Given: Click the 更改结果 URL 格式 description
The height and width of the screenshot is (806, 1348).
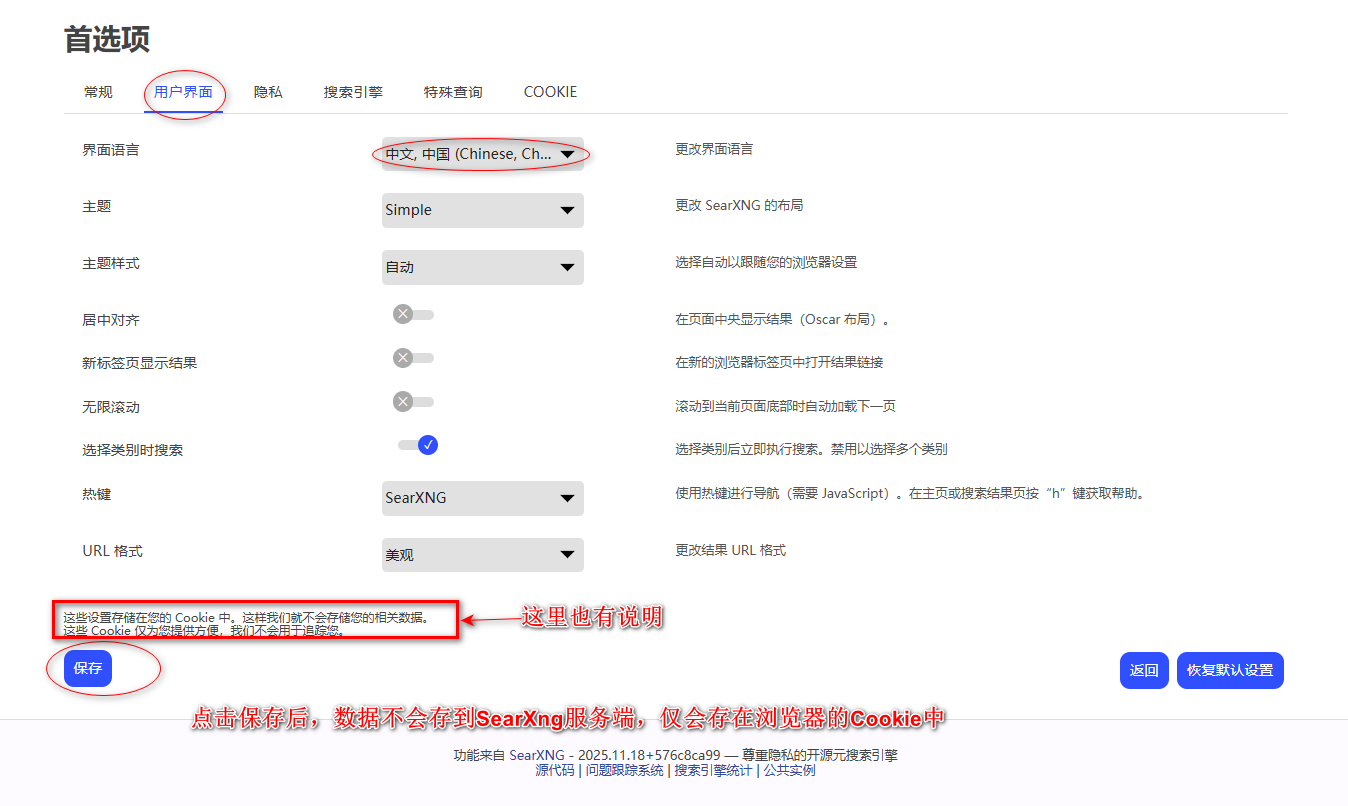Looking at the screenshot, I should pos(730,550).
